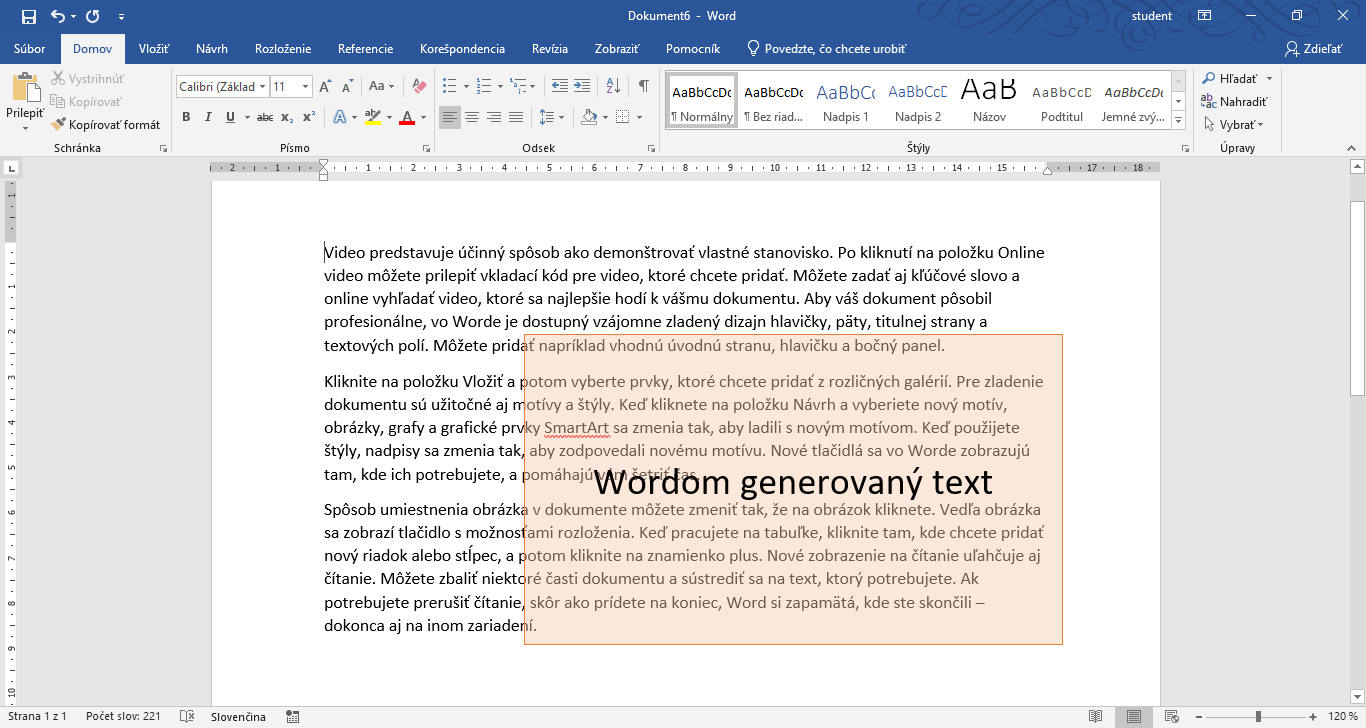Apply red font color

tap(407, 117)
